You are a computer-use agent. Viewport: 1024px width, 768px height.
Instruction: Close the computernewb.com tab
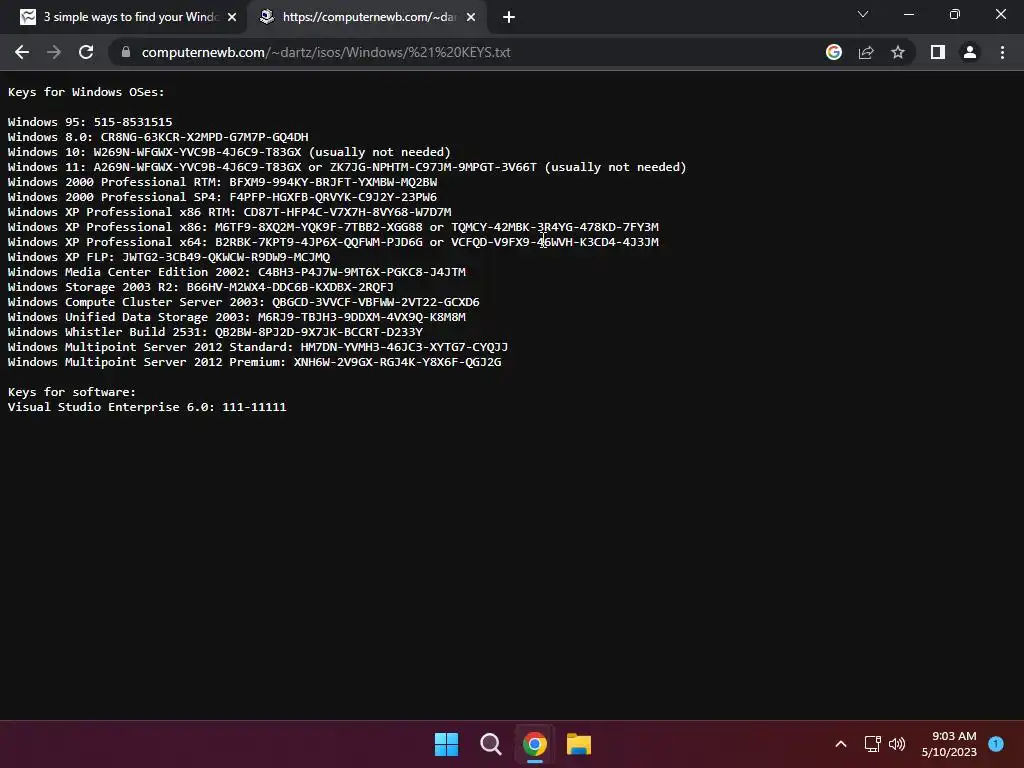[x=471, y=17]
